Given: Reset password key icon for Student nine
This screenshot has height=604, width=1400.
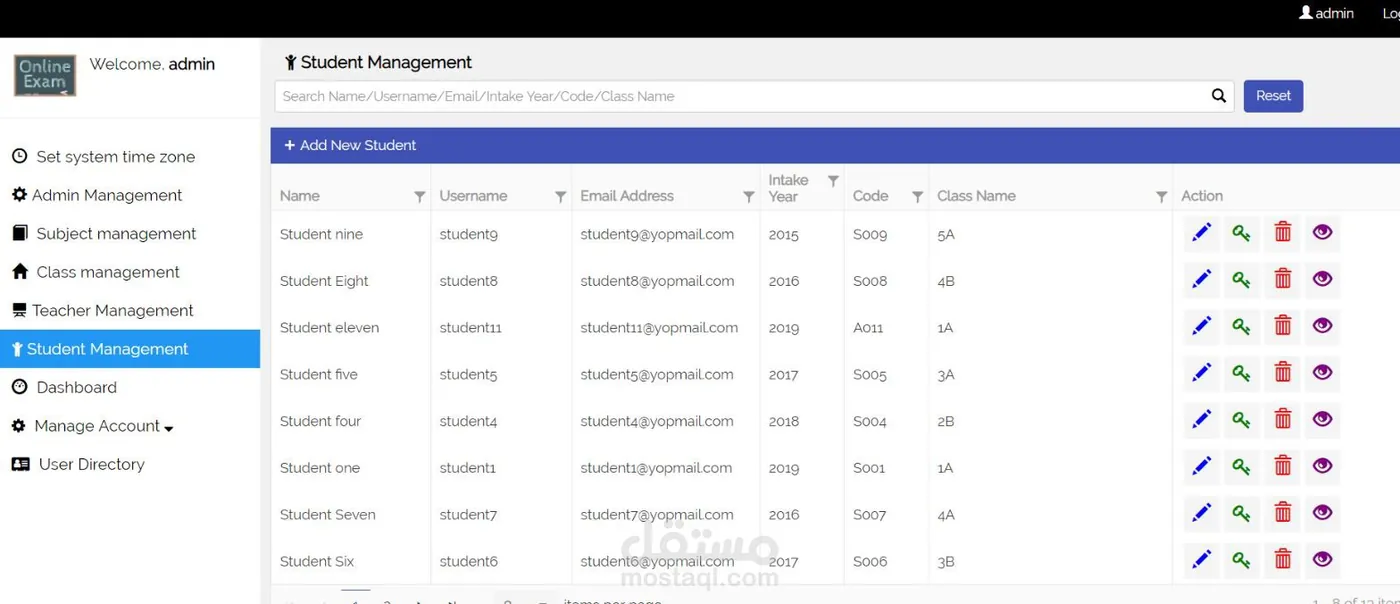Looking at the screenshot, I should point(1242,233).
